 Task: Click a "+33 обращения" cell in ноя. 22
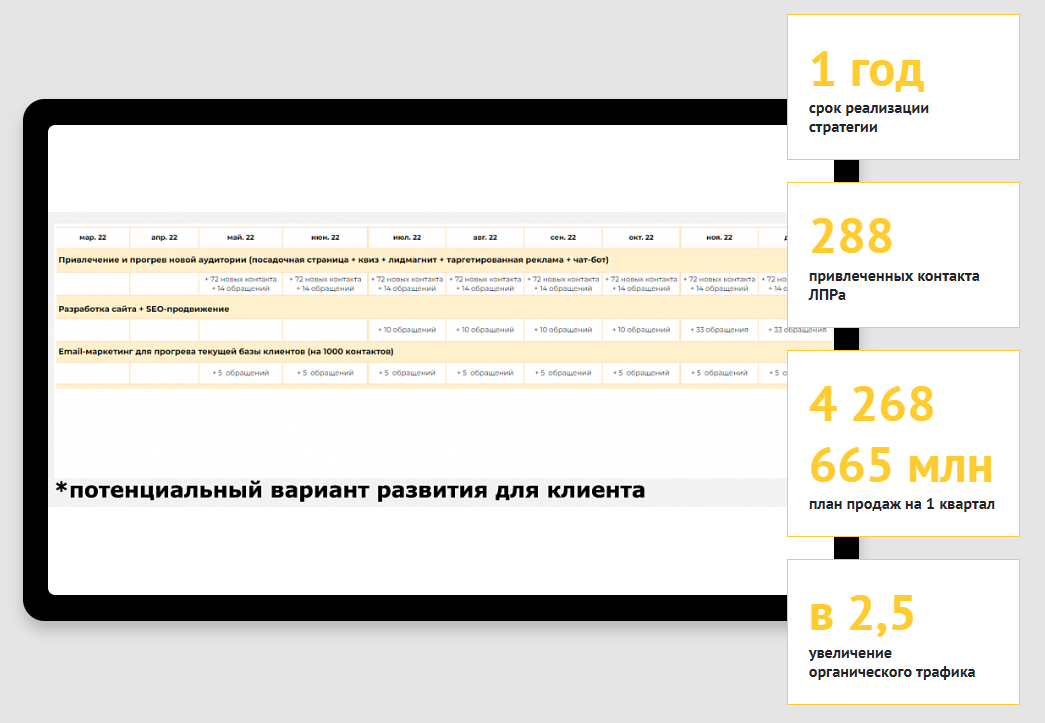(x=719, y=329)
